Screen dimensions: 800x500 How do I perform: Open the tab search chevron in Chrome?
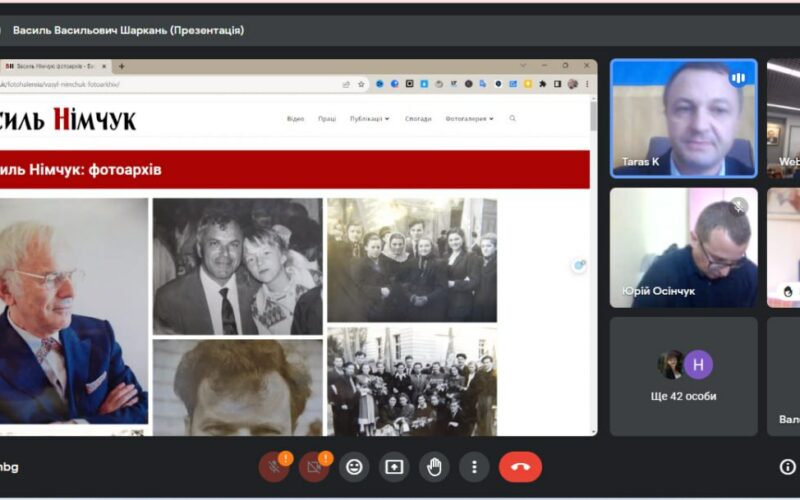(523, 66)
